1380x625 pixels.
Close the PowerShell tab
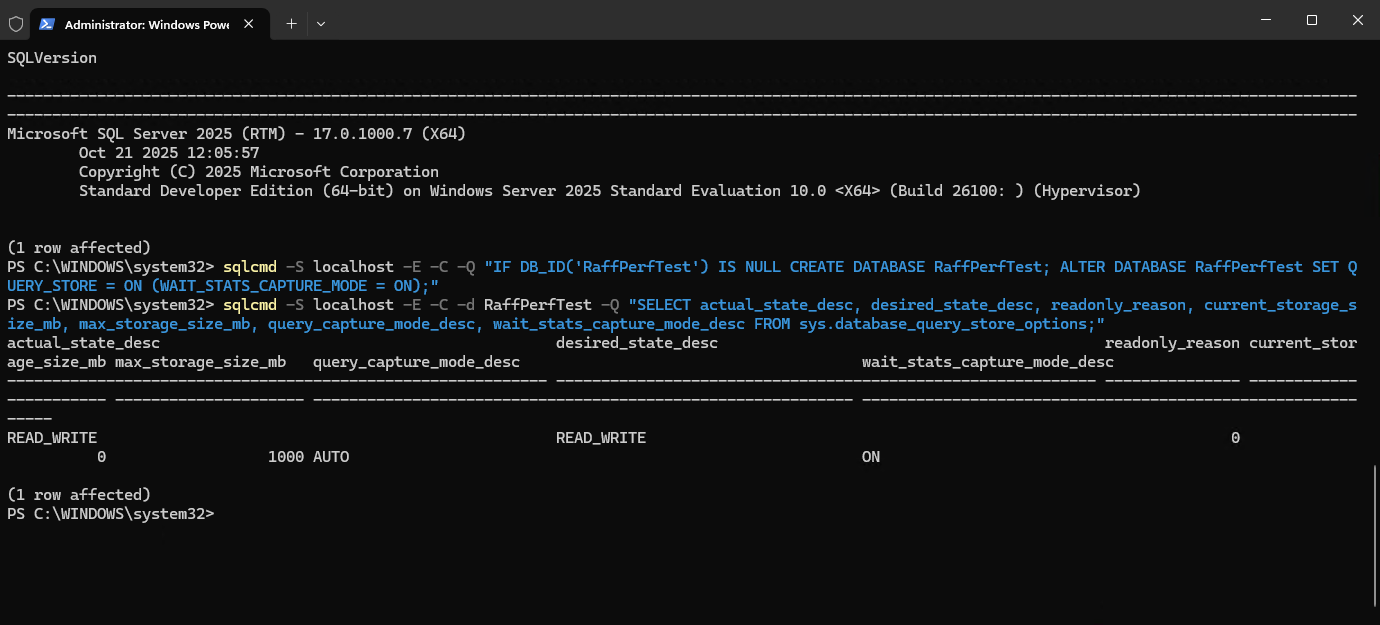pos(251,23)
